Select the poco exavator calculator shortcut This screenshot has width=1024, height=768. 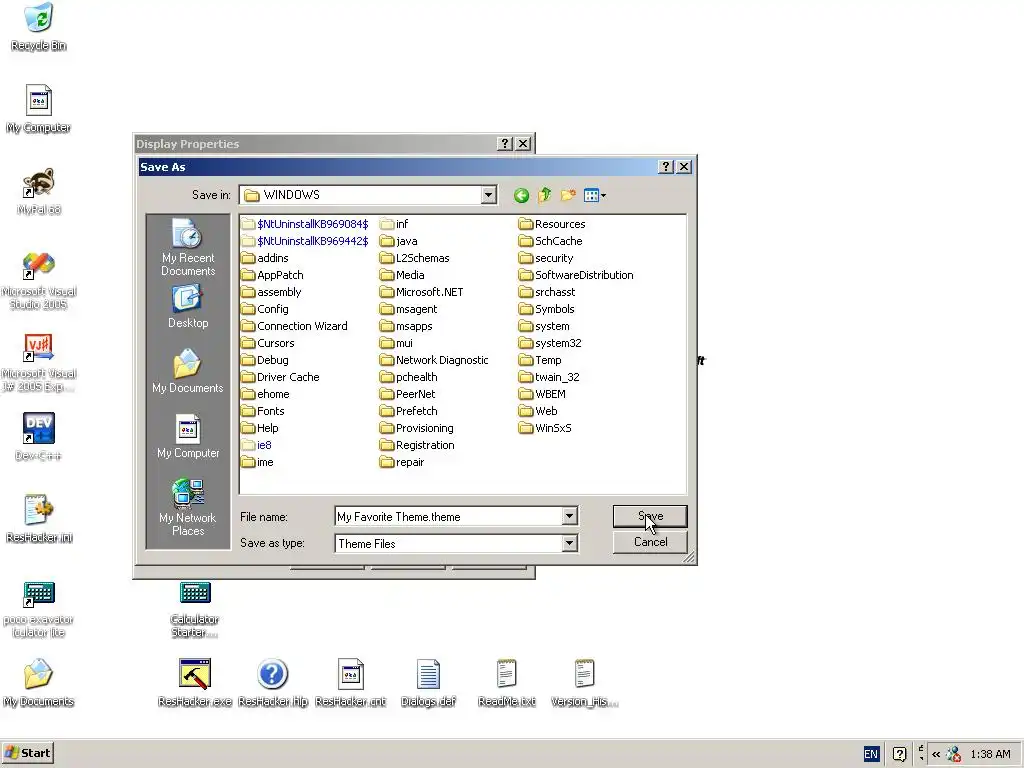(x=39, y=610)
